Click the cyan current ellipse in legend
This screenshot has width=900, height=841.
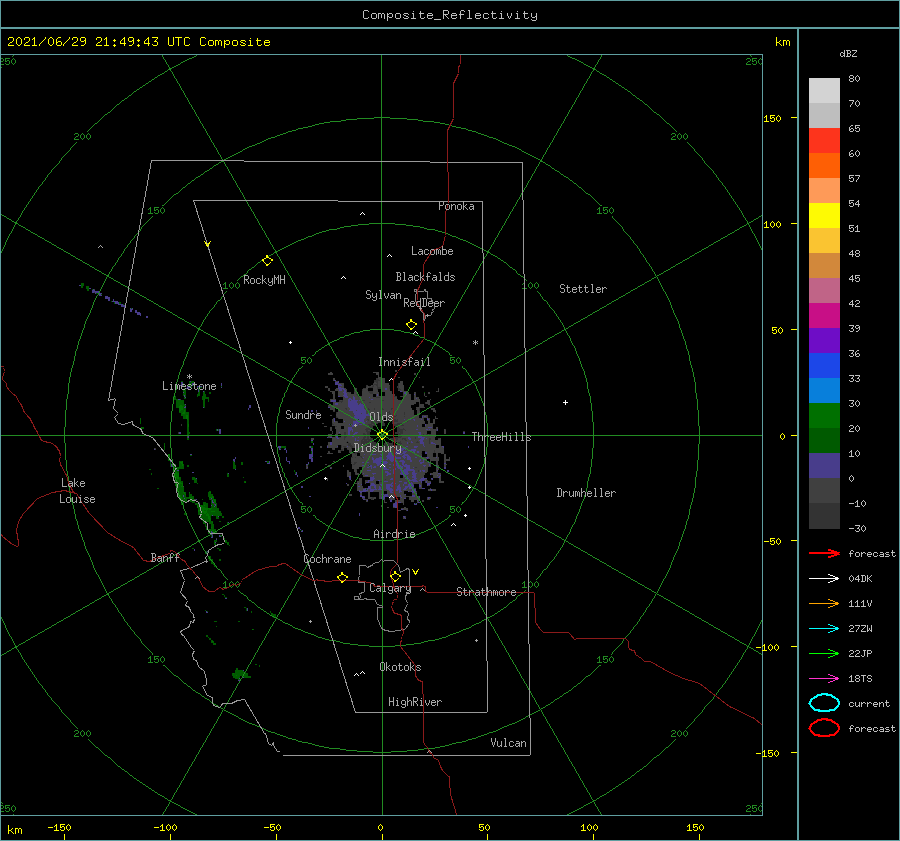pos(824,703)
